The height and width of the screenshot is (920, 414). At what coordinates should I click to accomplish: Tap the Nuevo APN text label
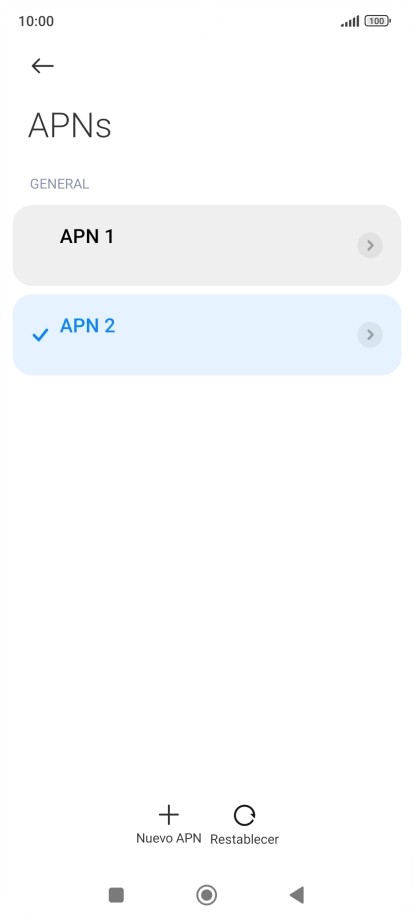point(168,838)
